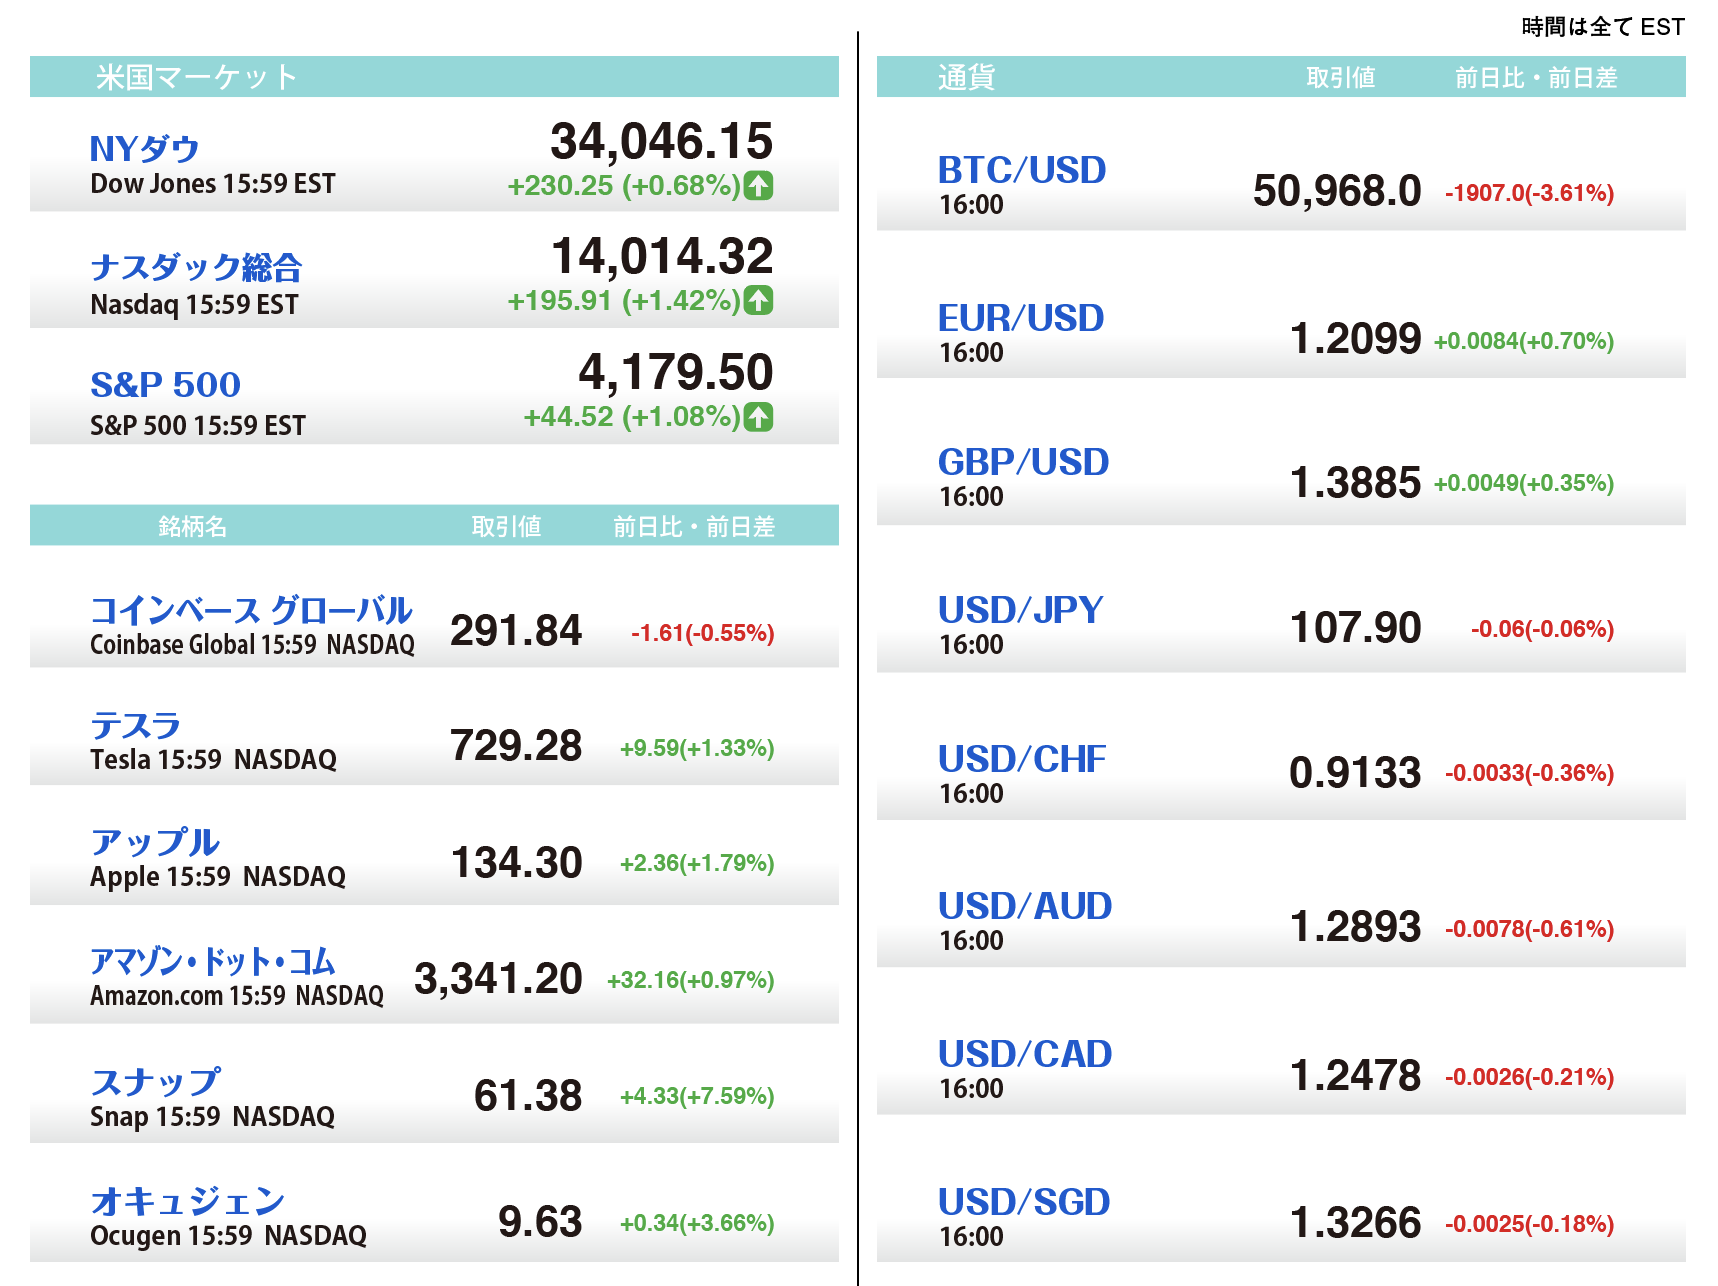The height and width of the screenshot is (1286, 1718).
Task: Click the green up arrow on Nasdaq row
Action: [x=758, y=300]
